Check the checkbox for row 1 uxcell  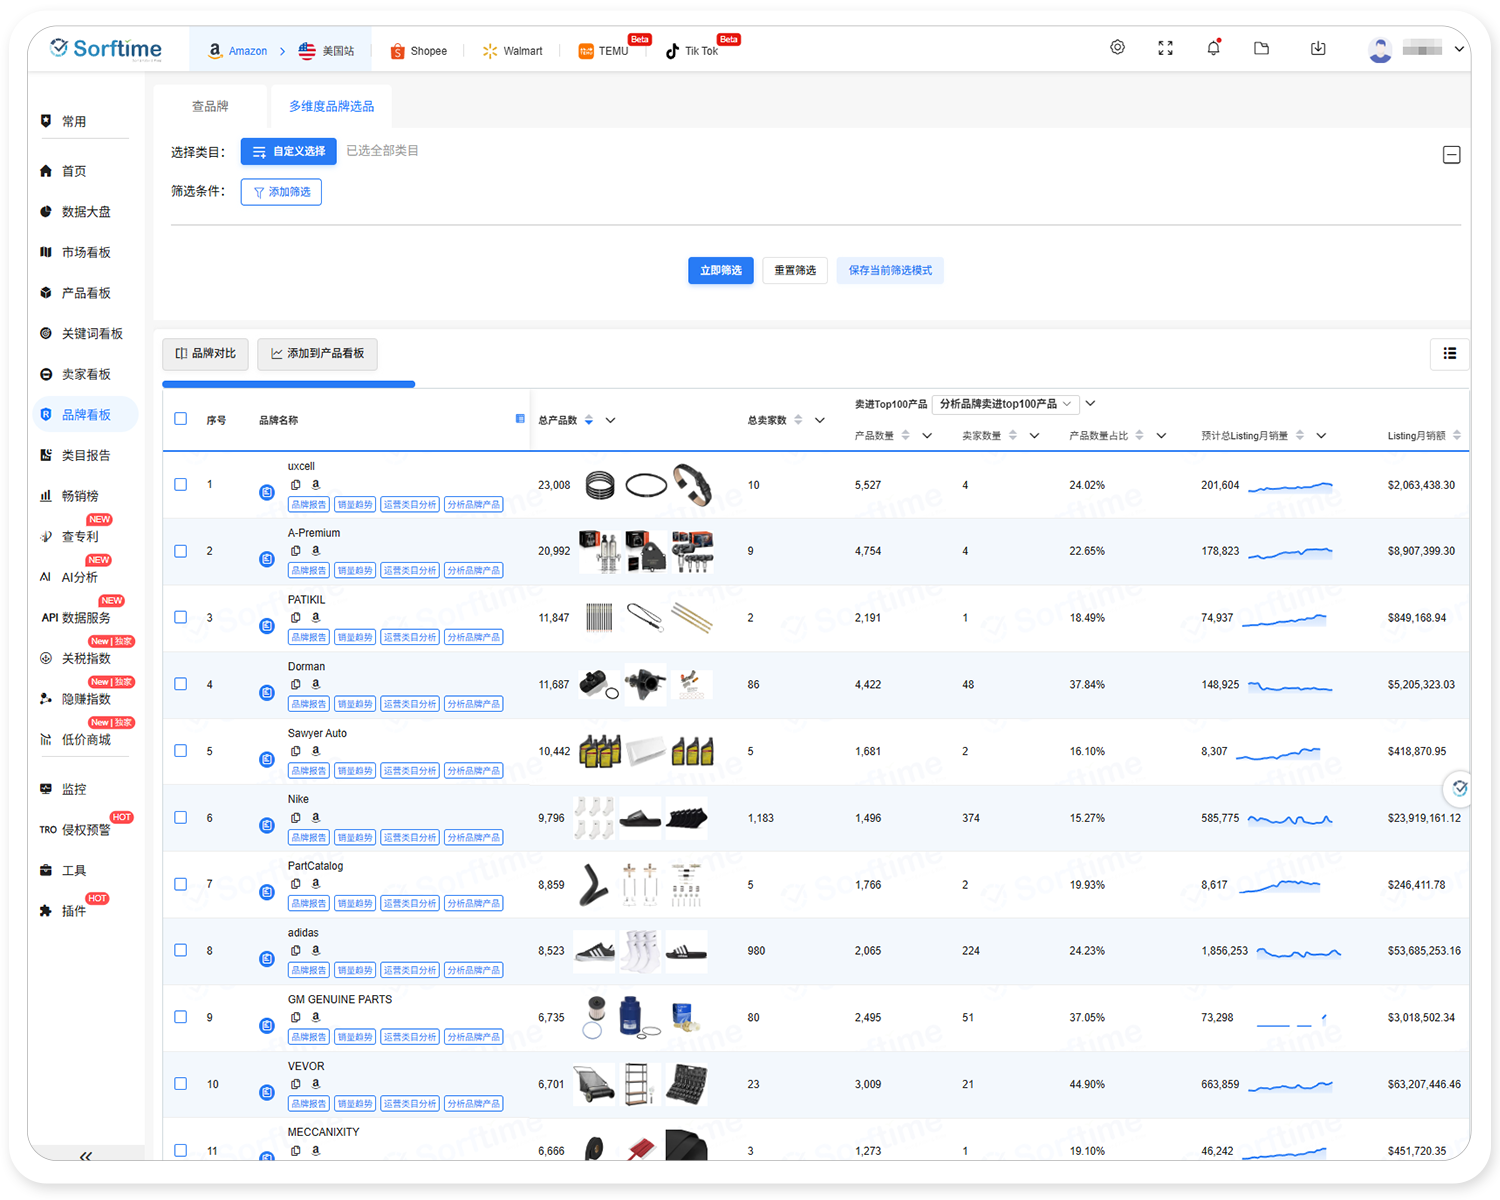point(181,484)
